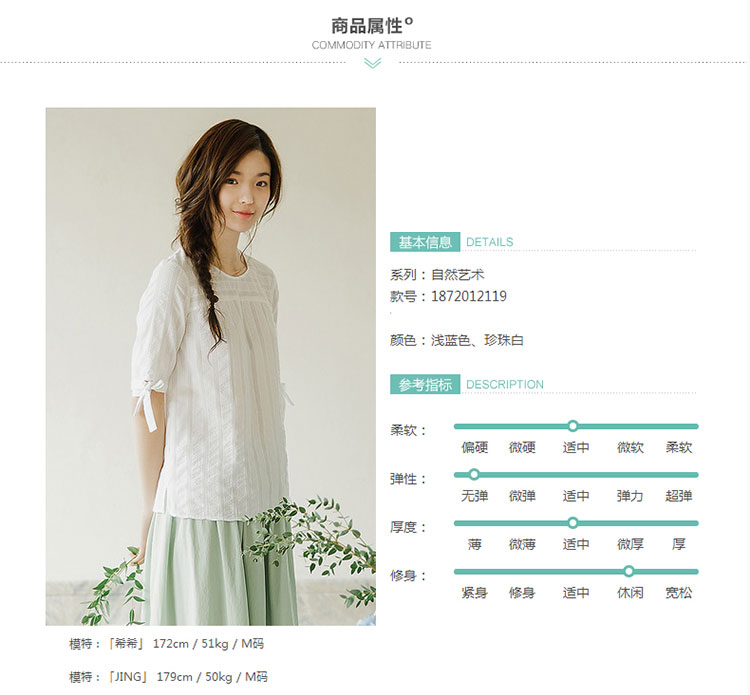The image size is (750, 695).
Task: Click the DESCRIPTION heading text
Action: pos(505,385)
